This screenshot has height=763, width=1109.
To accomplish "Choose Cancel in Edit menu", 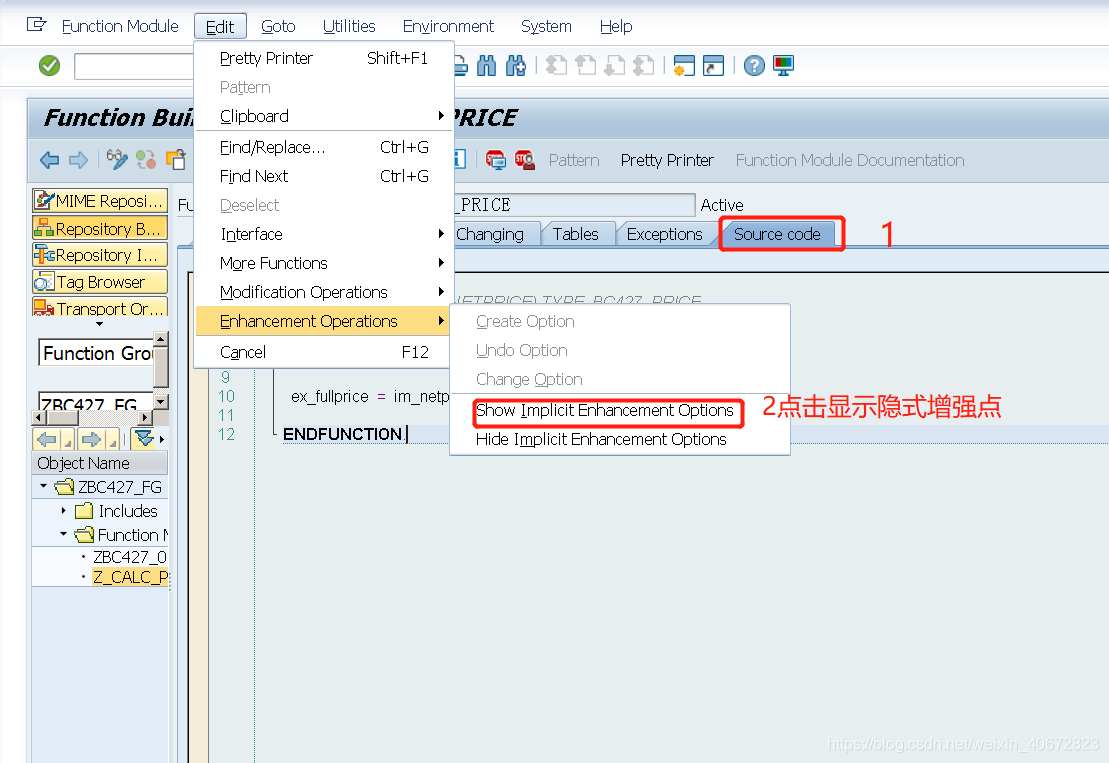I will tap(324, 352).
